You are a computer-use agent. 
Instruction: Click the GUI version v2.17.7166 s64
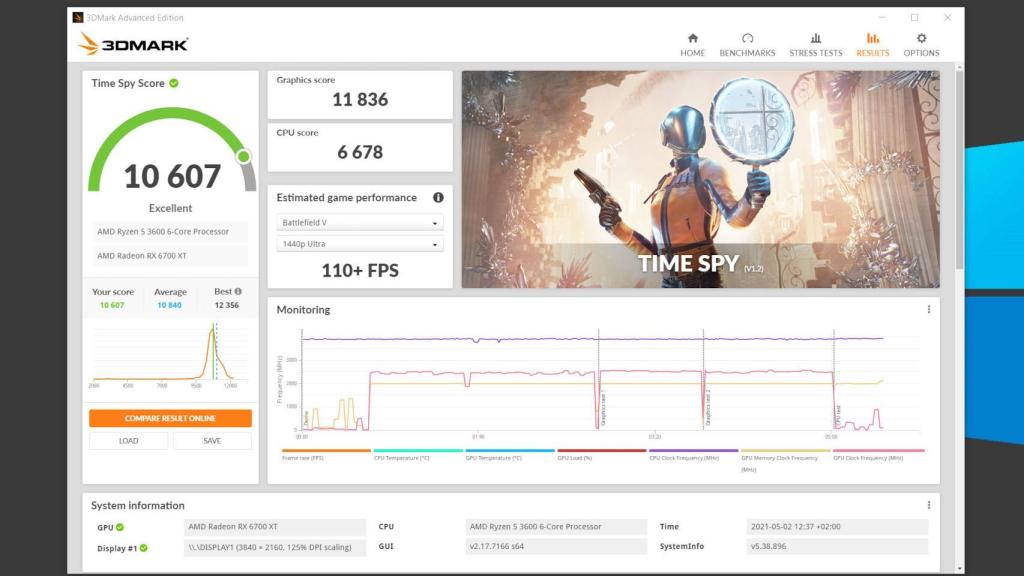[556, 547]
